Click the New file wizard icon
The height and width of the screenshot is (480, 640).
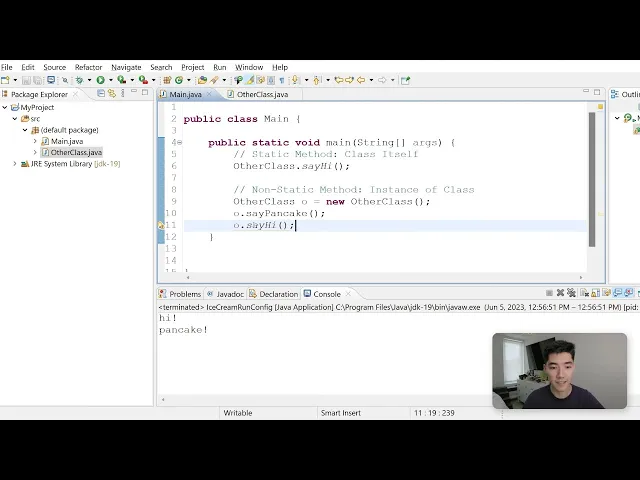[5, 80]
